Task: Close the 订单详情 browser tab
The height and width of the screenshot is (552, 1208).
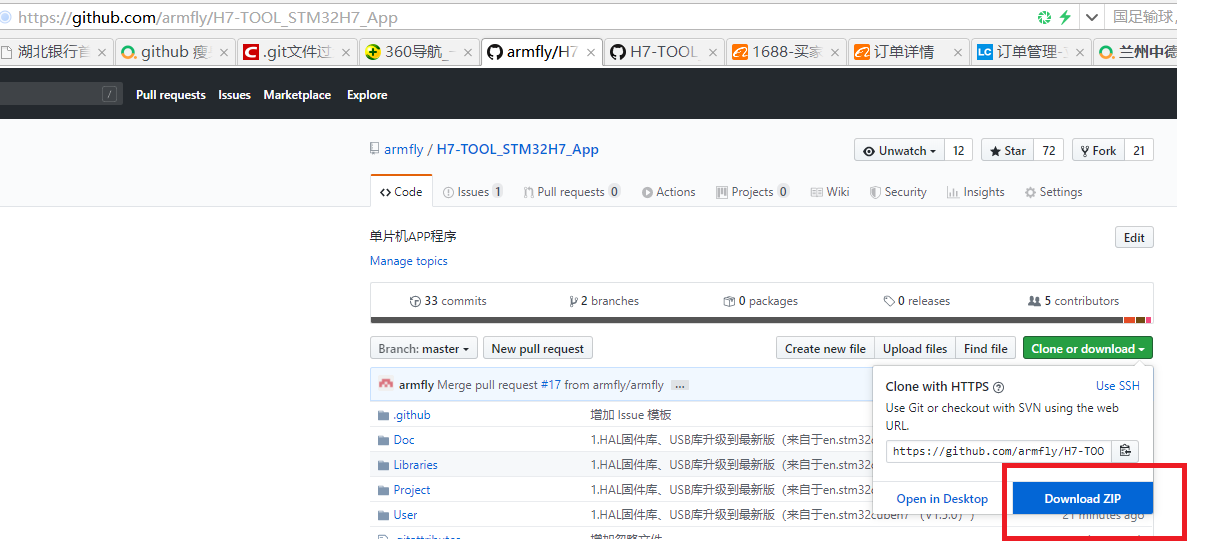Action: tap(958, 52)
